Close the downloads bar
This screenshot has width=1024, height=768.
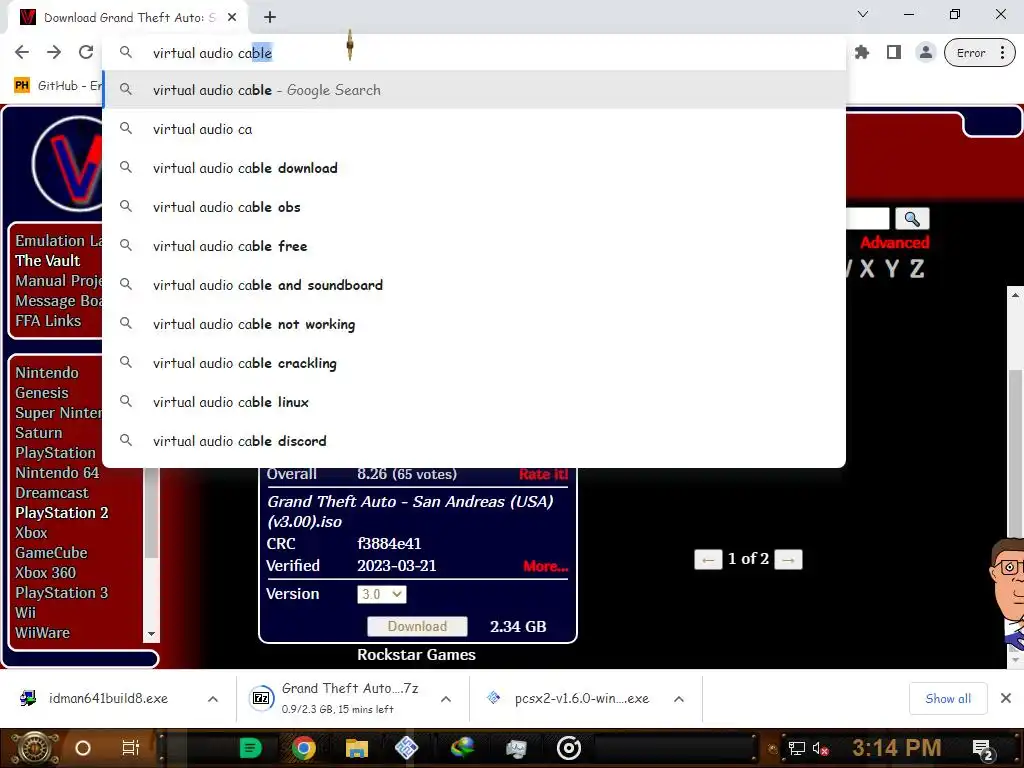point(1006,699)
